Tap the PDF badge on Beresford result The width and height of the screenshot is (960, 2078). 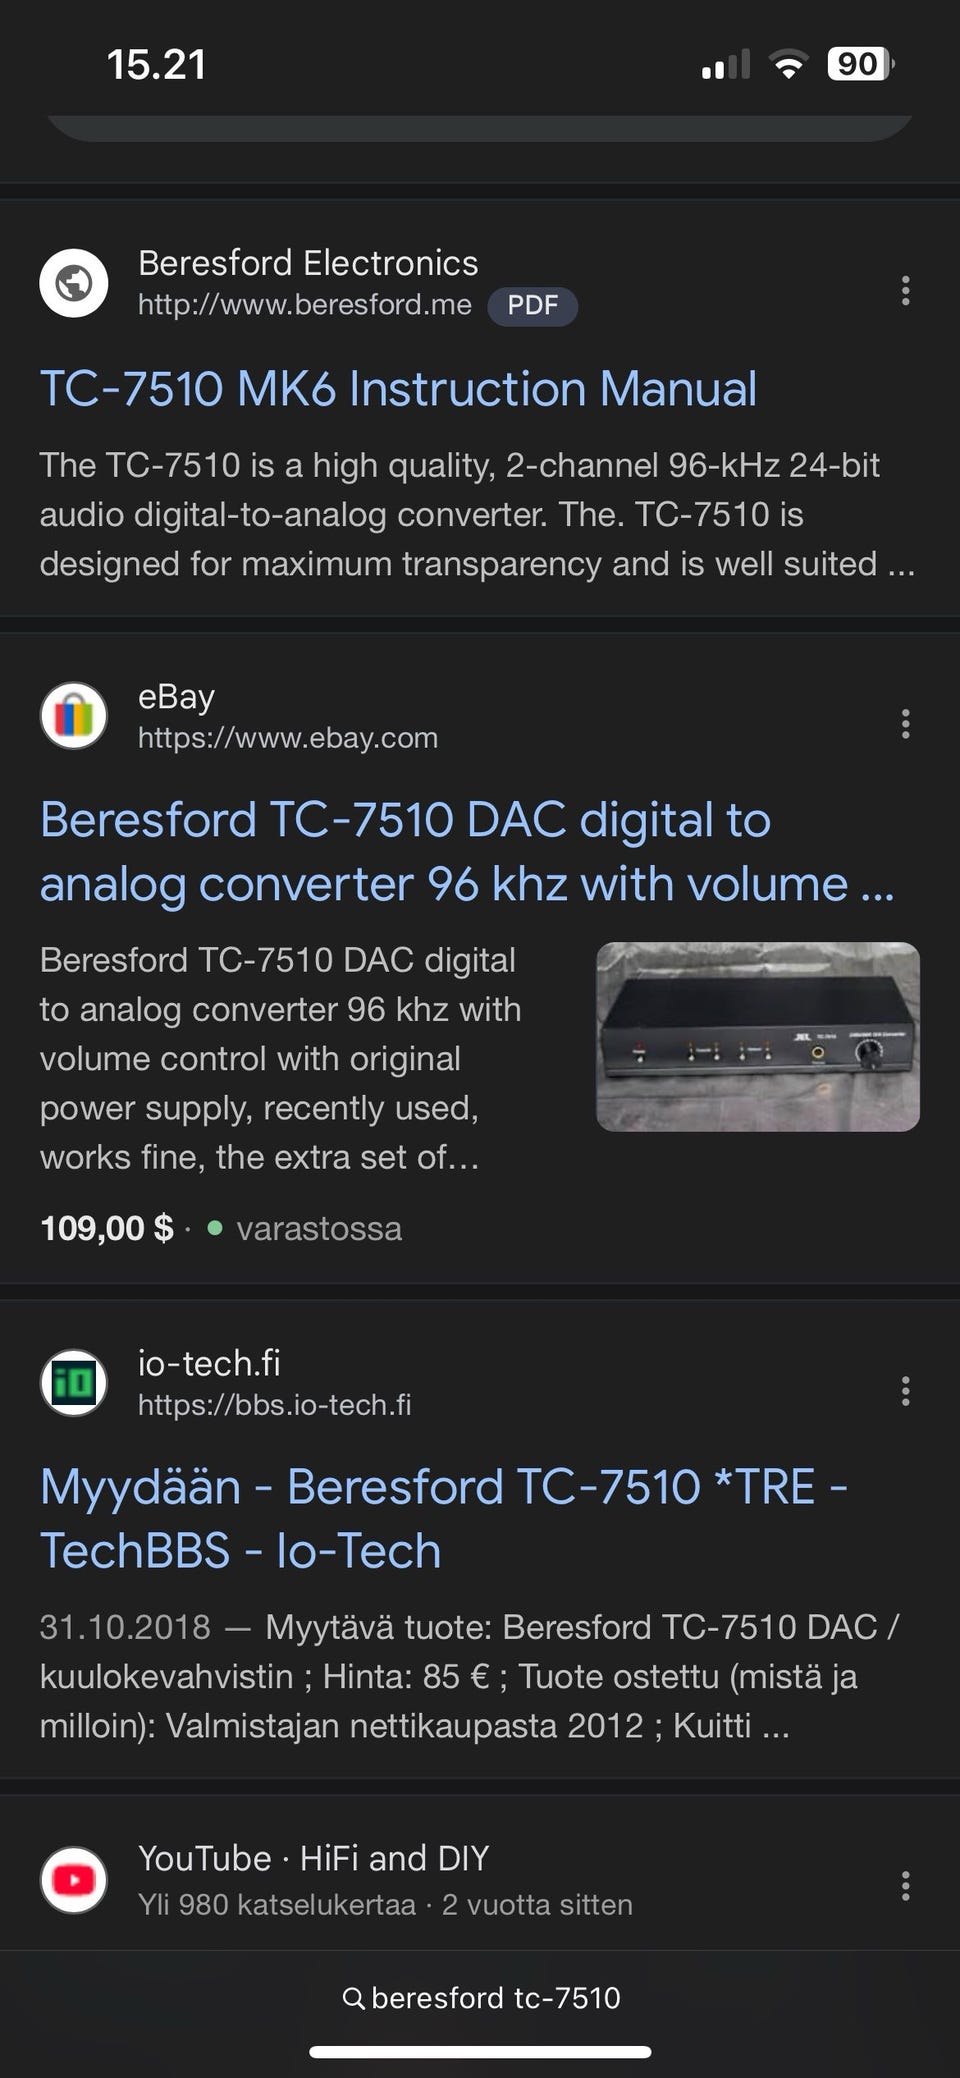tap(532, 306)
